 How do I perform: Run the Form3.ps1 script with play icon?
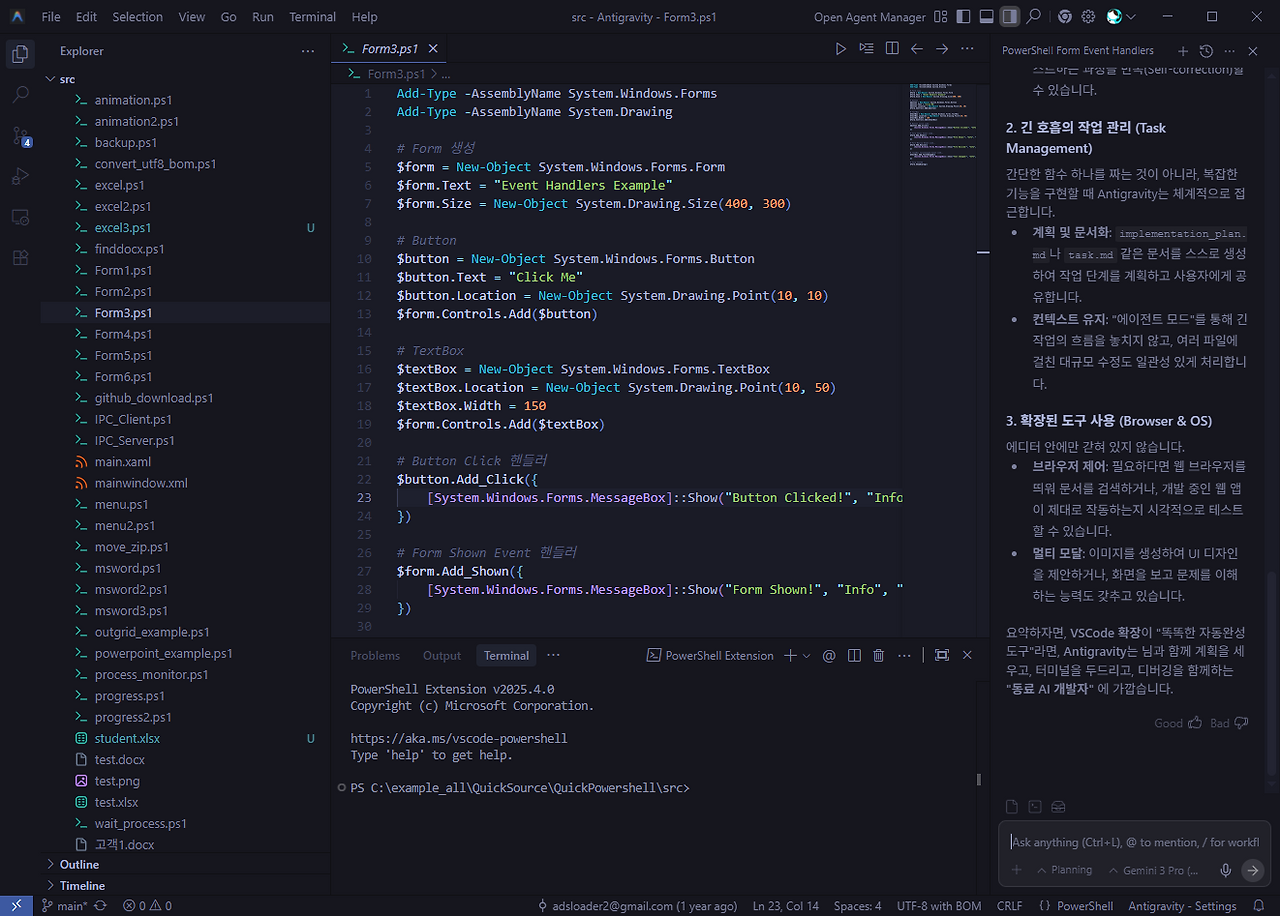840,48
